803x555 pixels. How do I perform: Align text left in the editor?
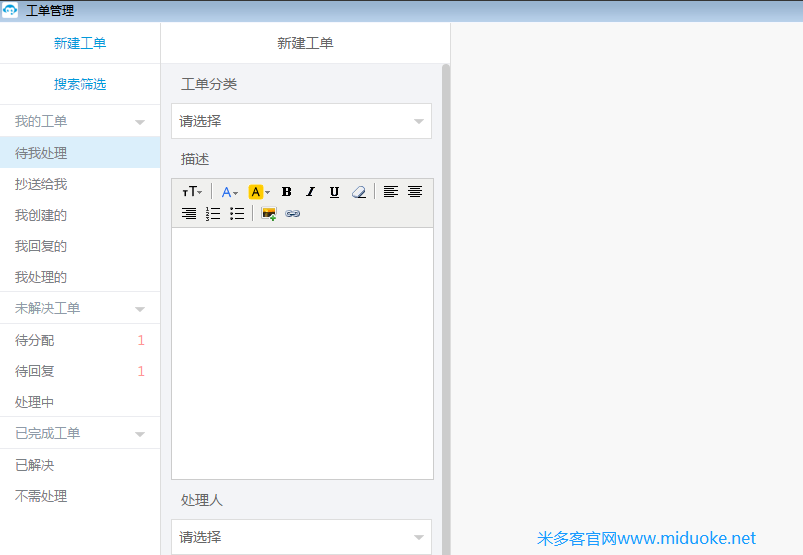point(391,192)
